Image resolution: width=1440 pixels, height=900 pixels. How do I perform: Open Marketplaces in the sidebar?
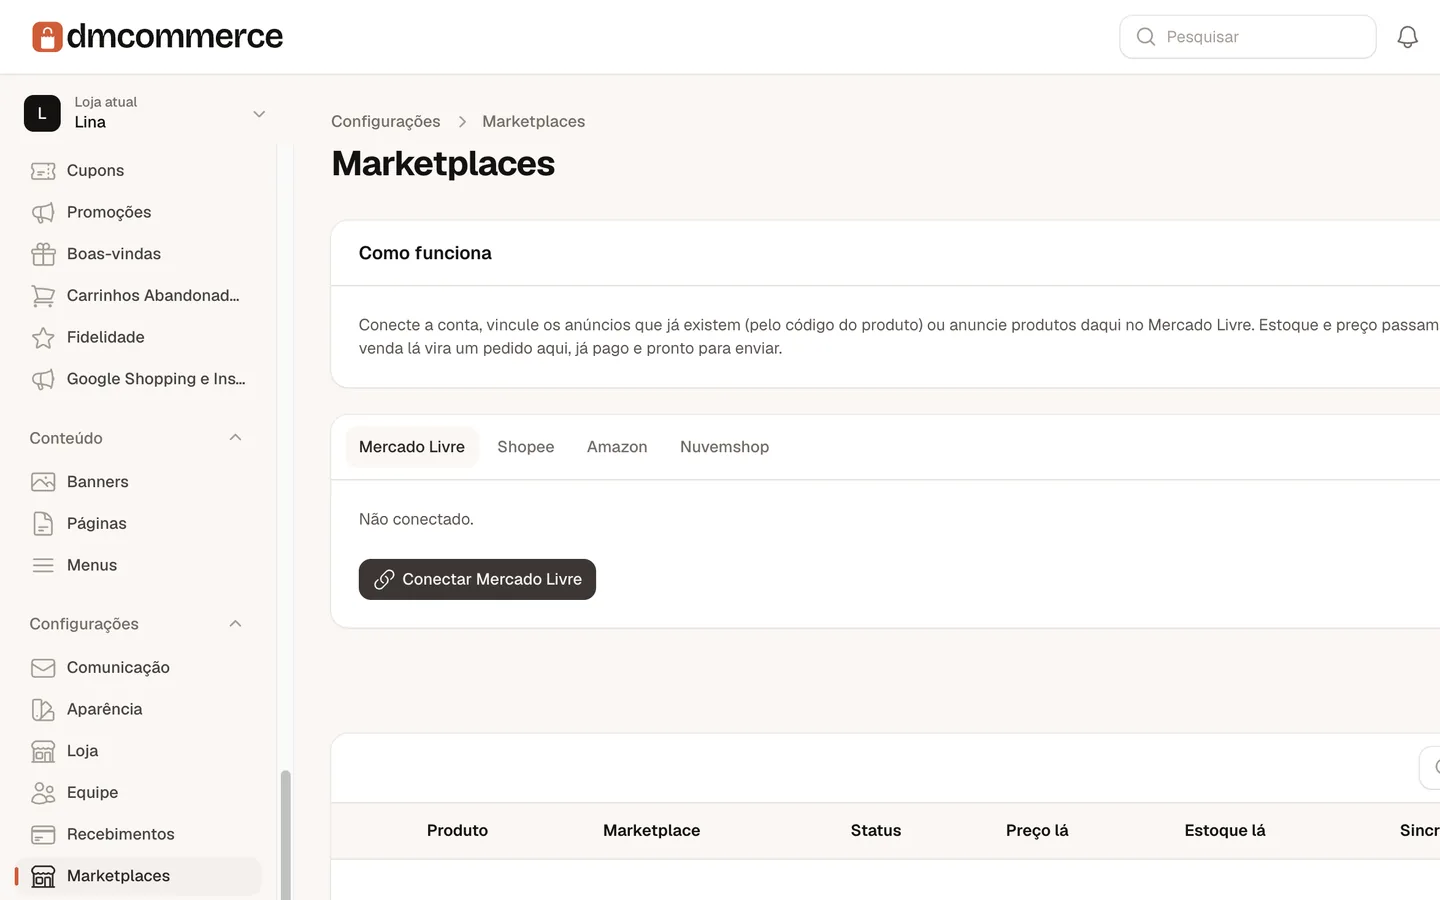(138, 876)
